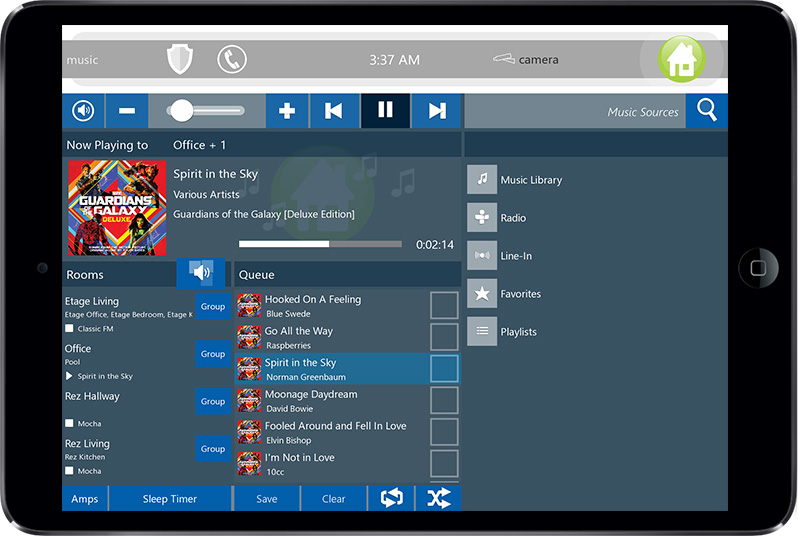The height and width of the screenshot is (536, 800).
Task: Open the Sleep Timer menu
Action: pos(170,499)
